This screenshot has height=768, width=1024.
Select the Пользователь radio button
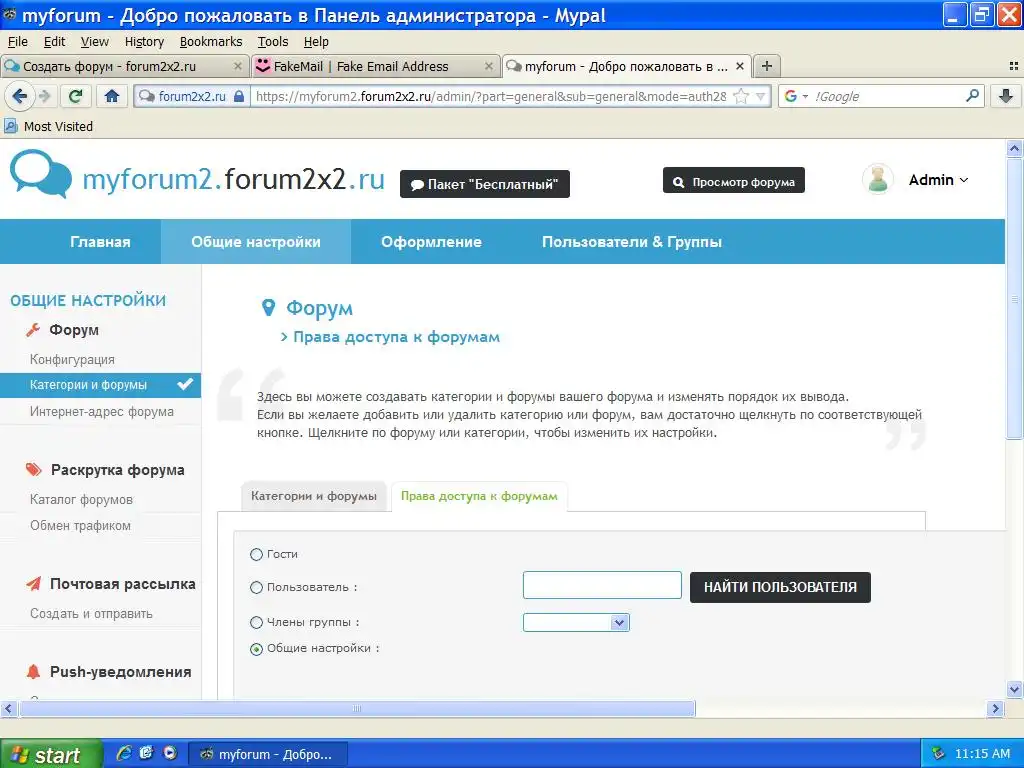pos(256,588)
